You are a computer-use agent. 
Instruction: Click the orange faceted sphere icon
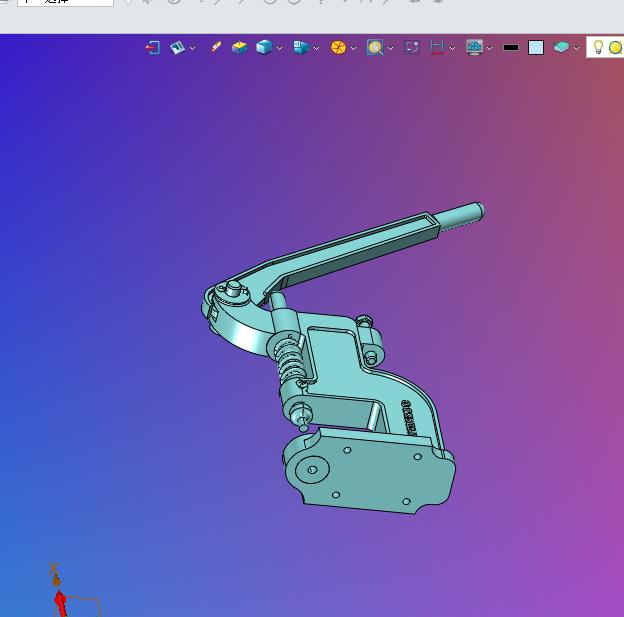pyautogui.click(x=338, y=48)
